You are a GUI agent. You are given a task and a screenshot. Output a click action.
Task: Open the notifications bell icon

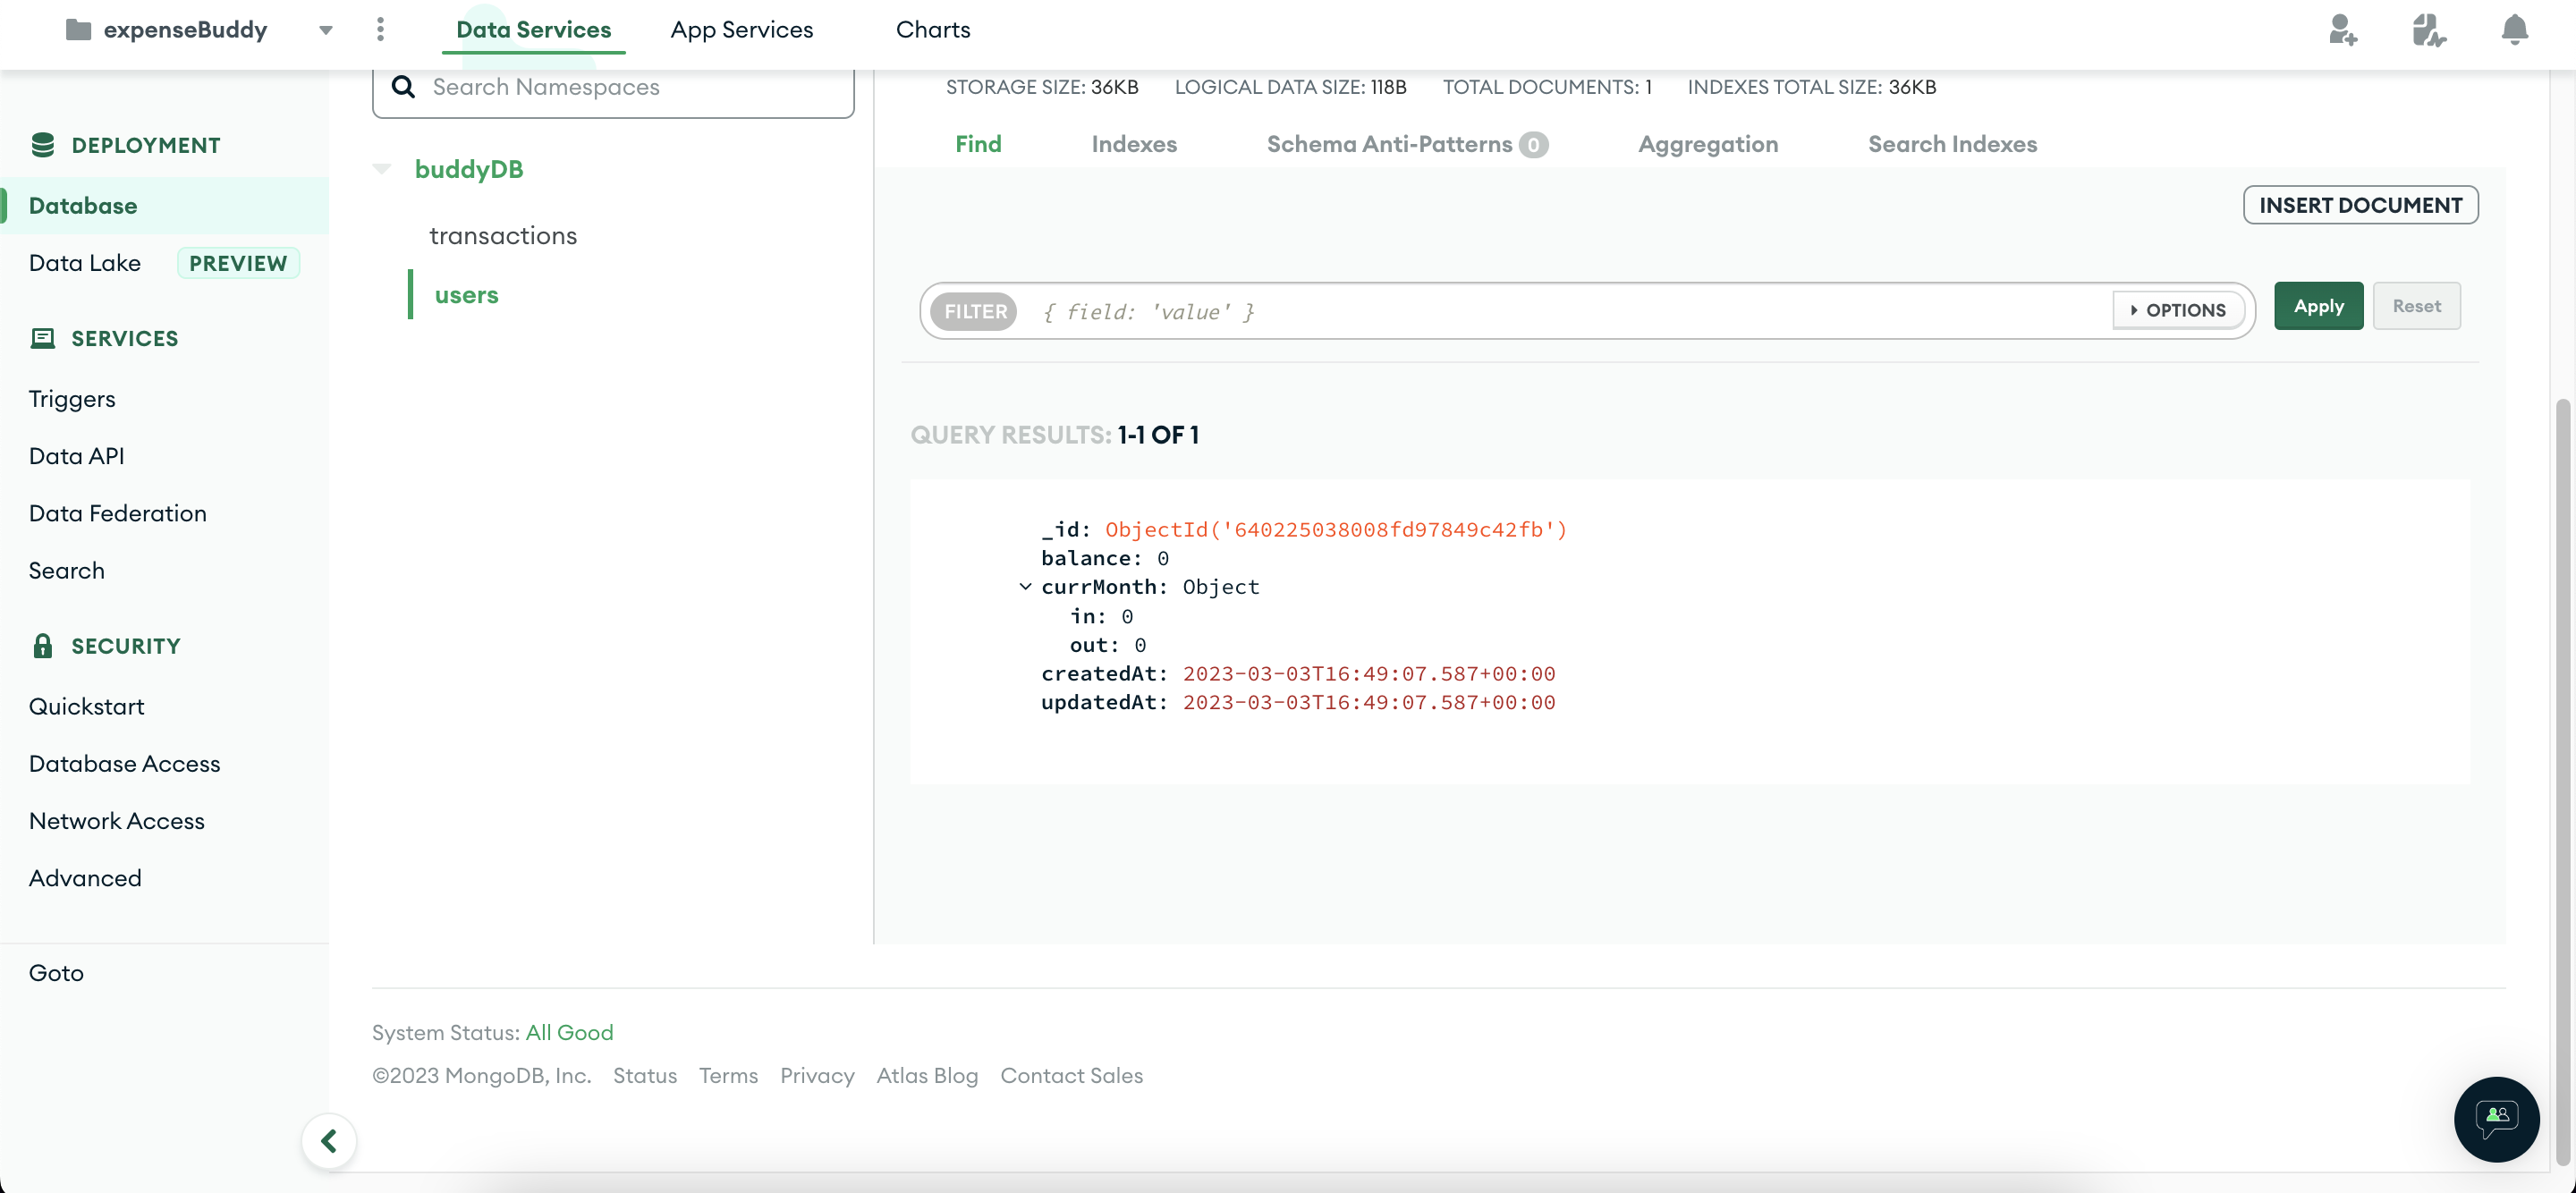point(2515,29)
